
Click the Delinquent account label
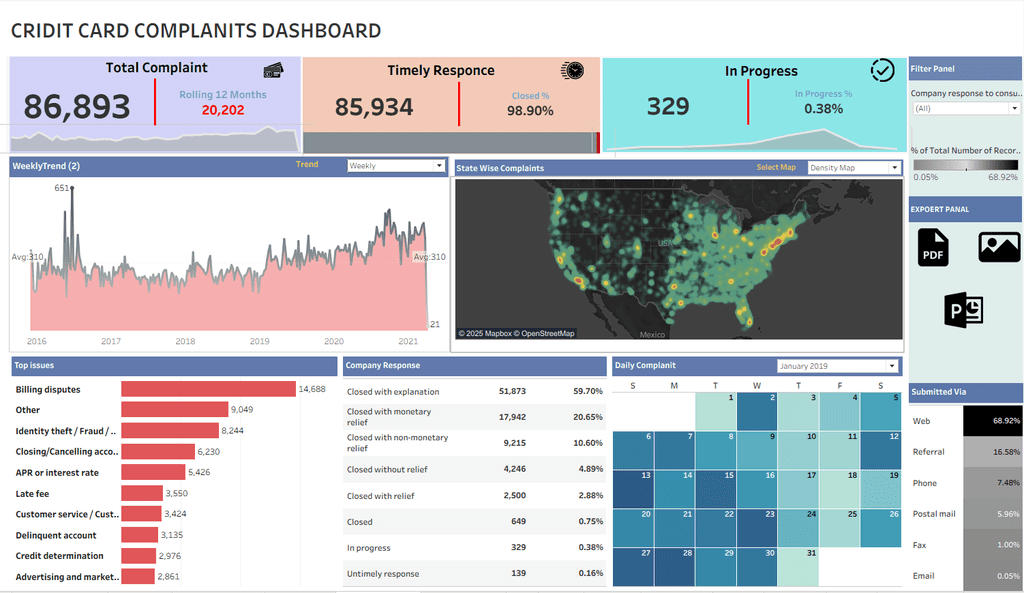point(56,535)
